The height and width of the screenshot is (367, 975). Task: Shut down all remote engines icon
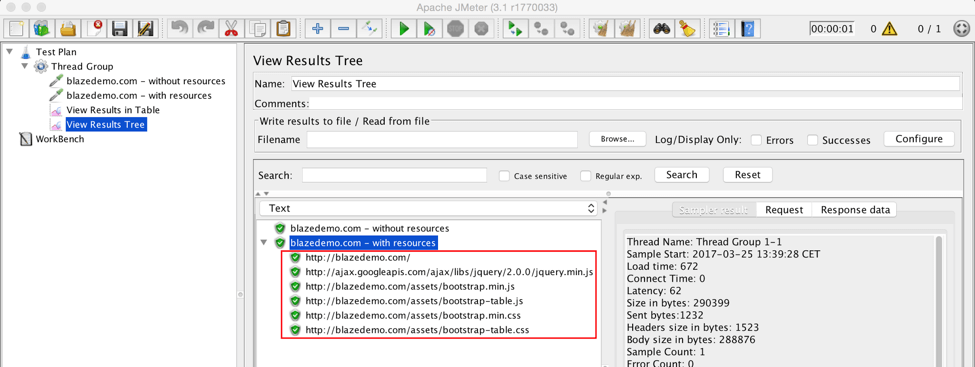(567, 29)
